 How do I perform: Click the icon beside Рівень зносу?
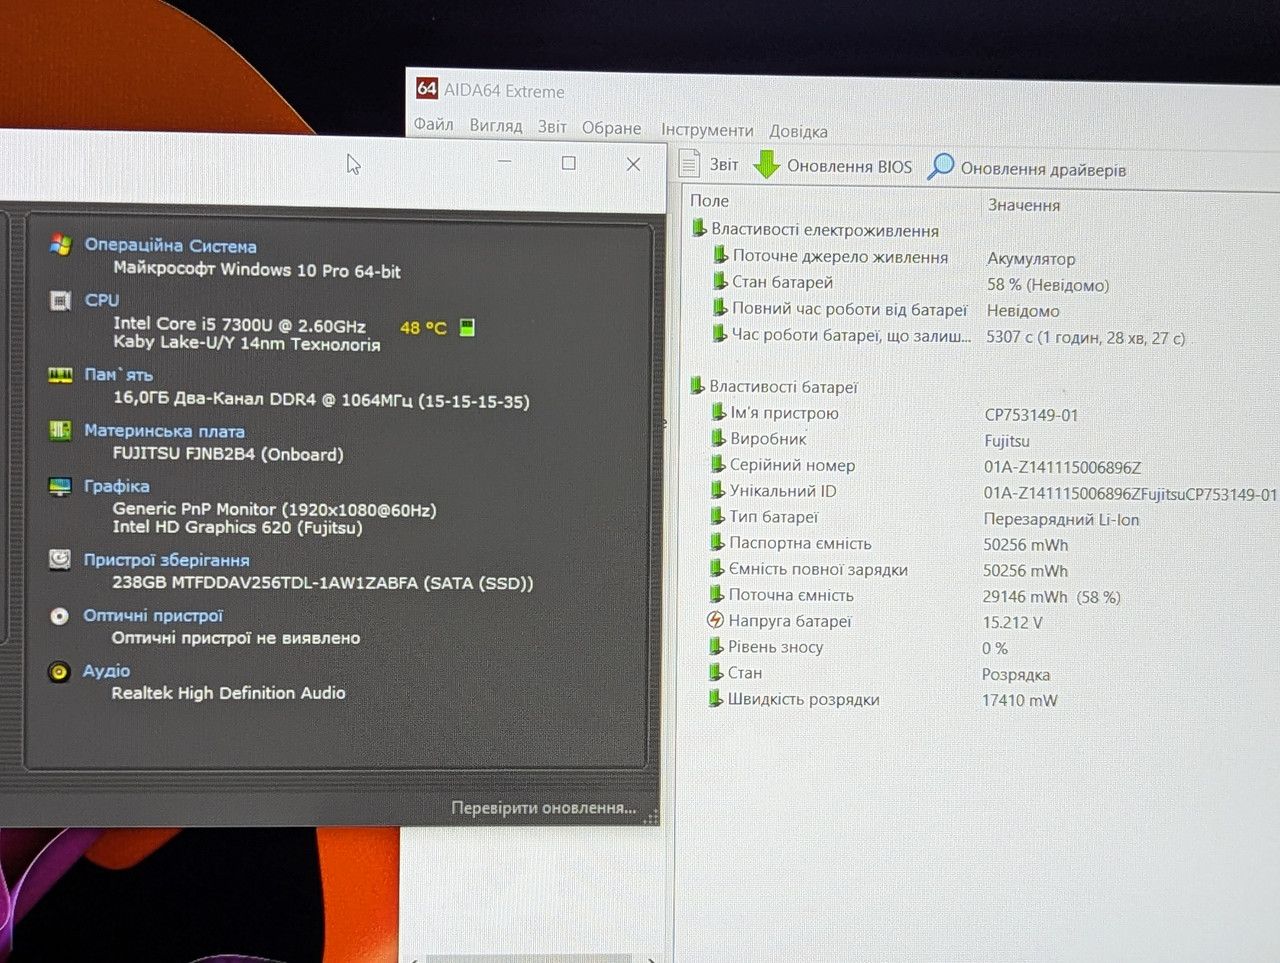[x=716, y=646]
